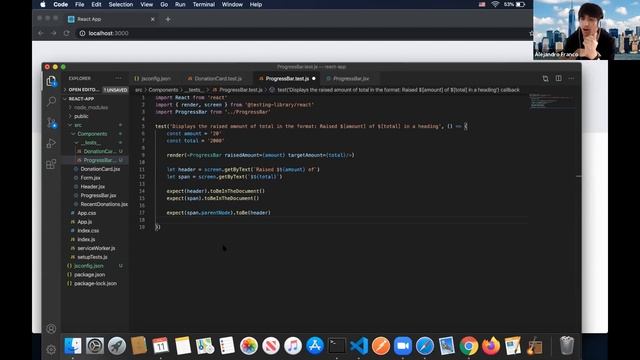Open the Run and Debug view

click(x=51, y=143)
